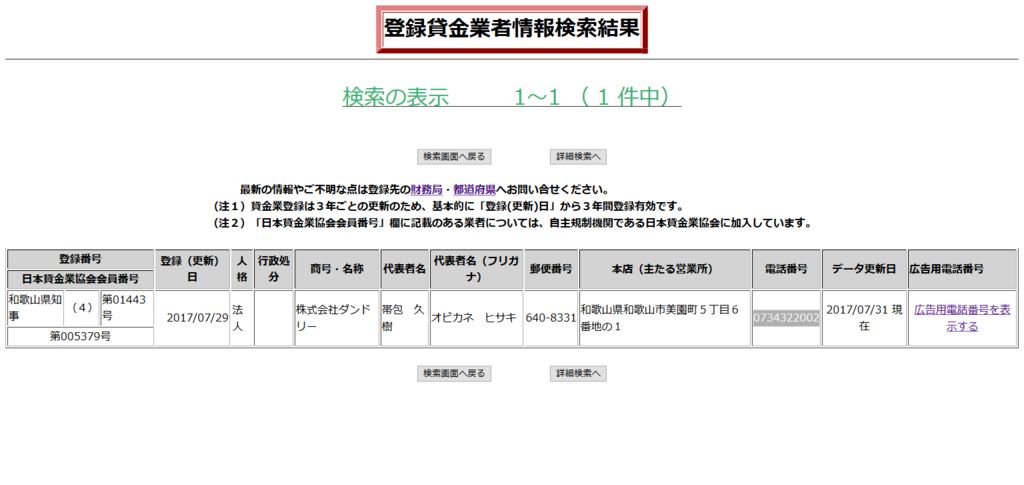Click the 行政処分 column header
Viewport: 1024px width, 485px height.
point(274,269)
